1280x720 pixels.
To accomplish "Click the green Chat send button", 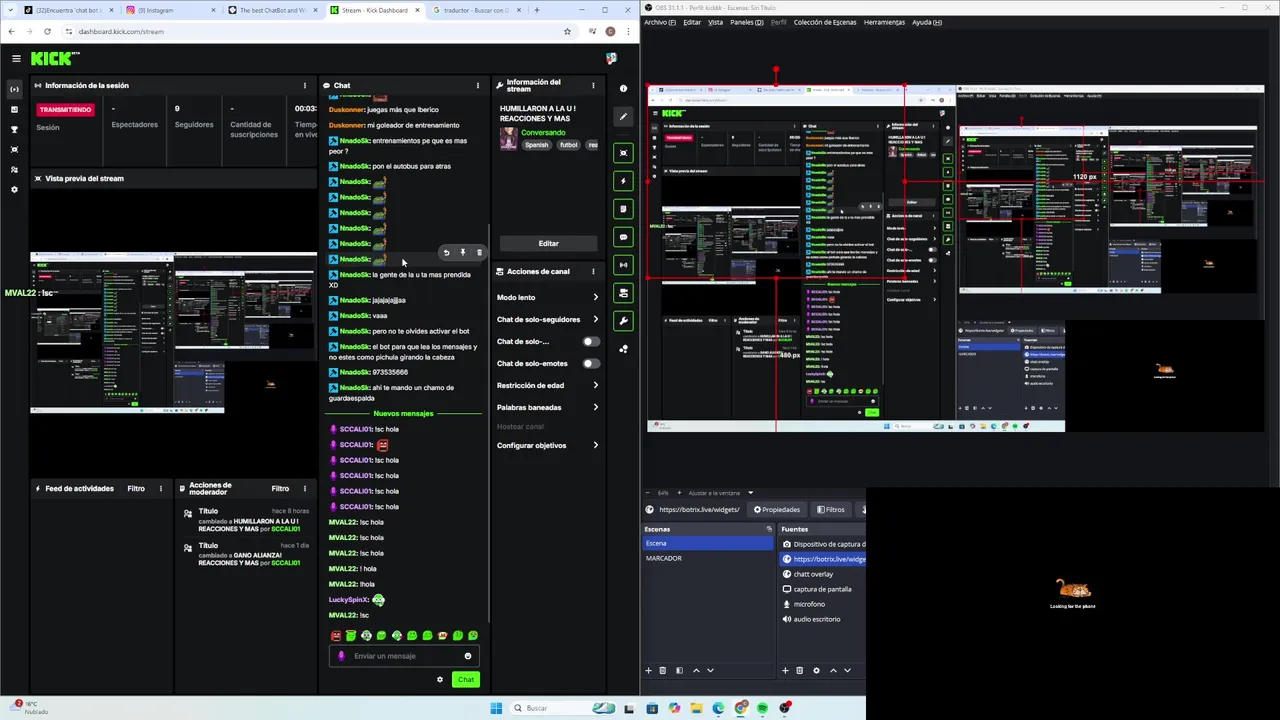I will point(466,680).
